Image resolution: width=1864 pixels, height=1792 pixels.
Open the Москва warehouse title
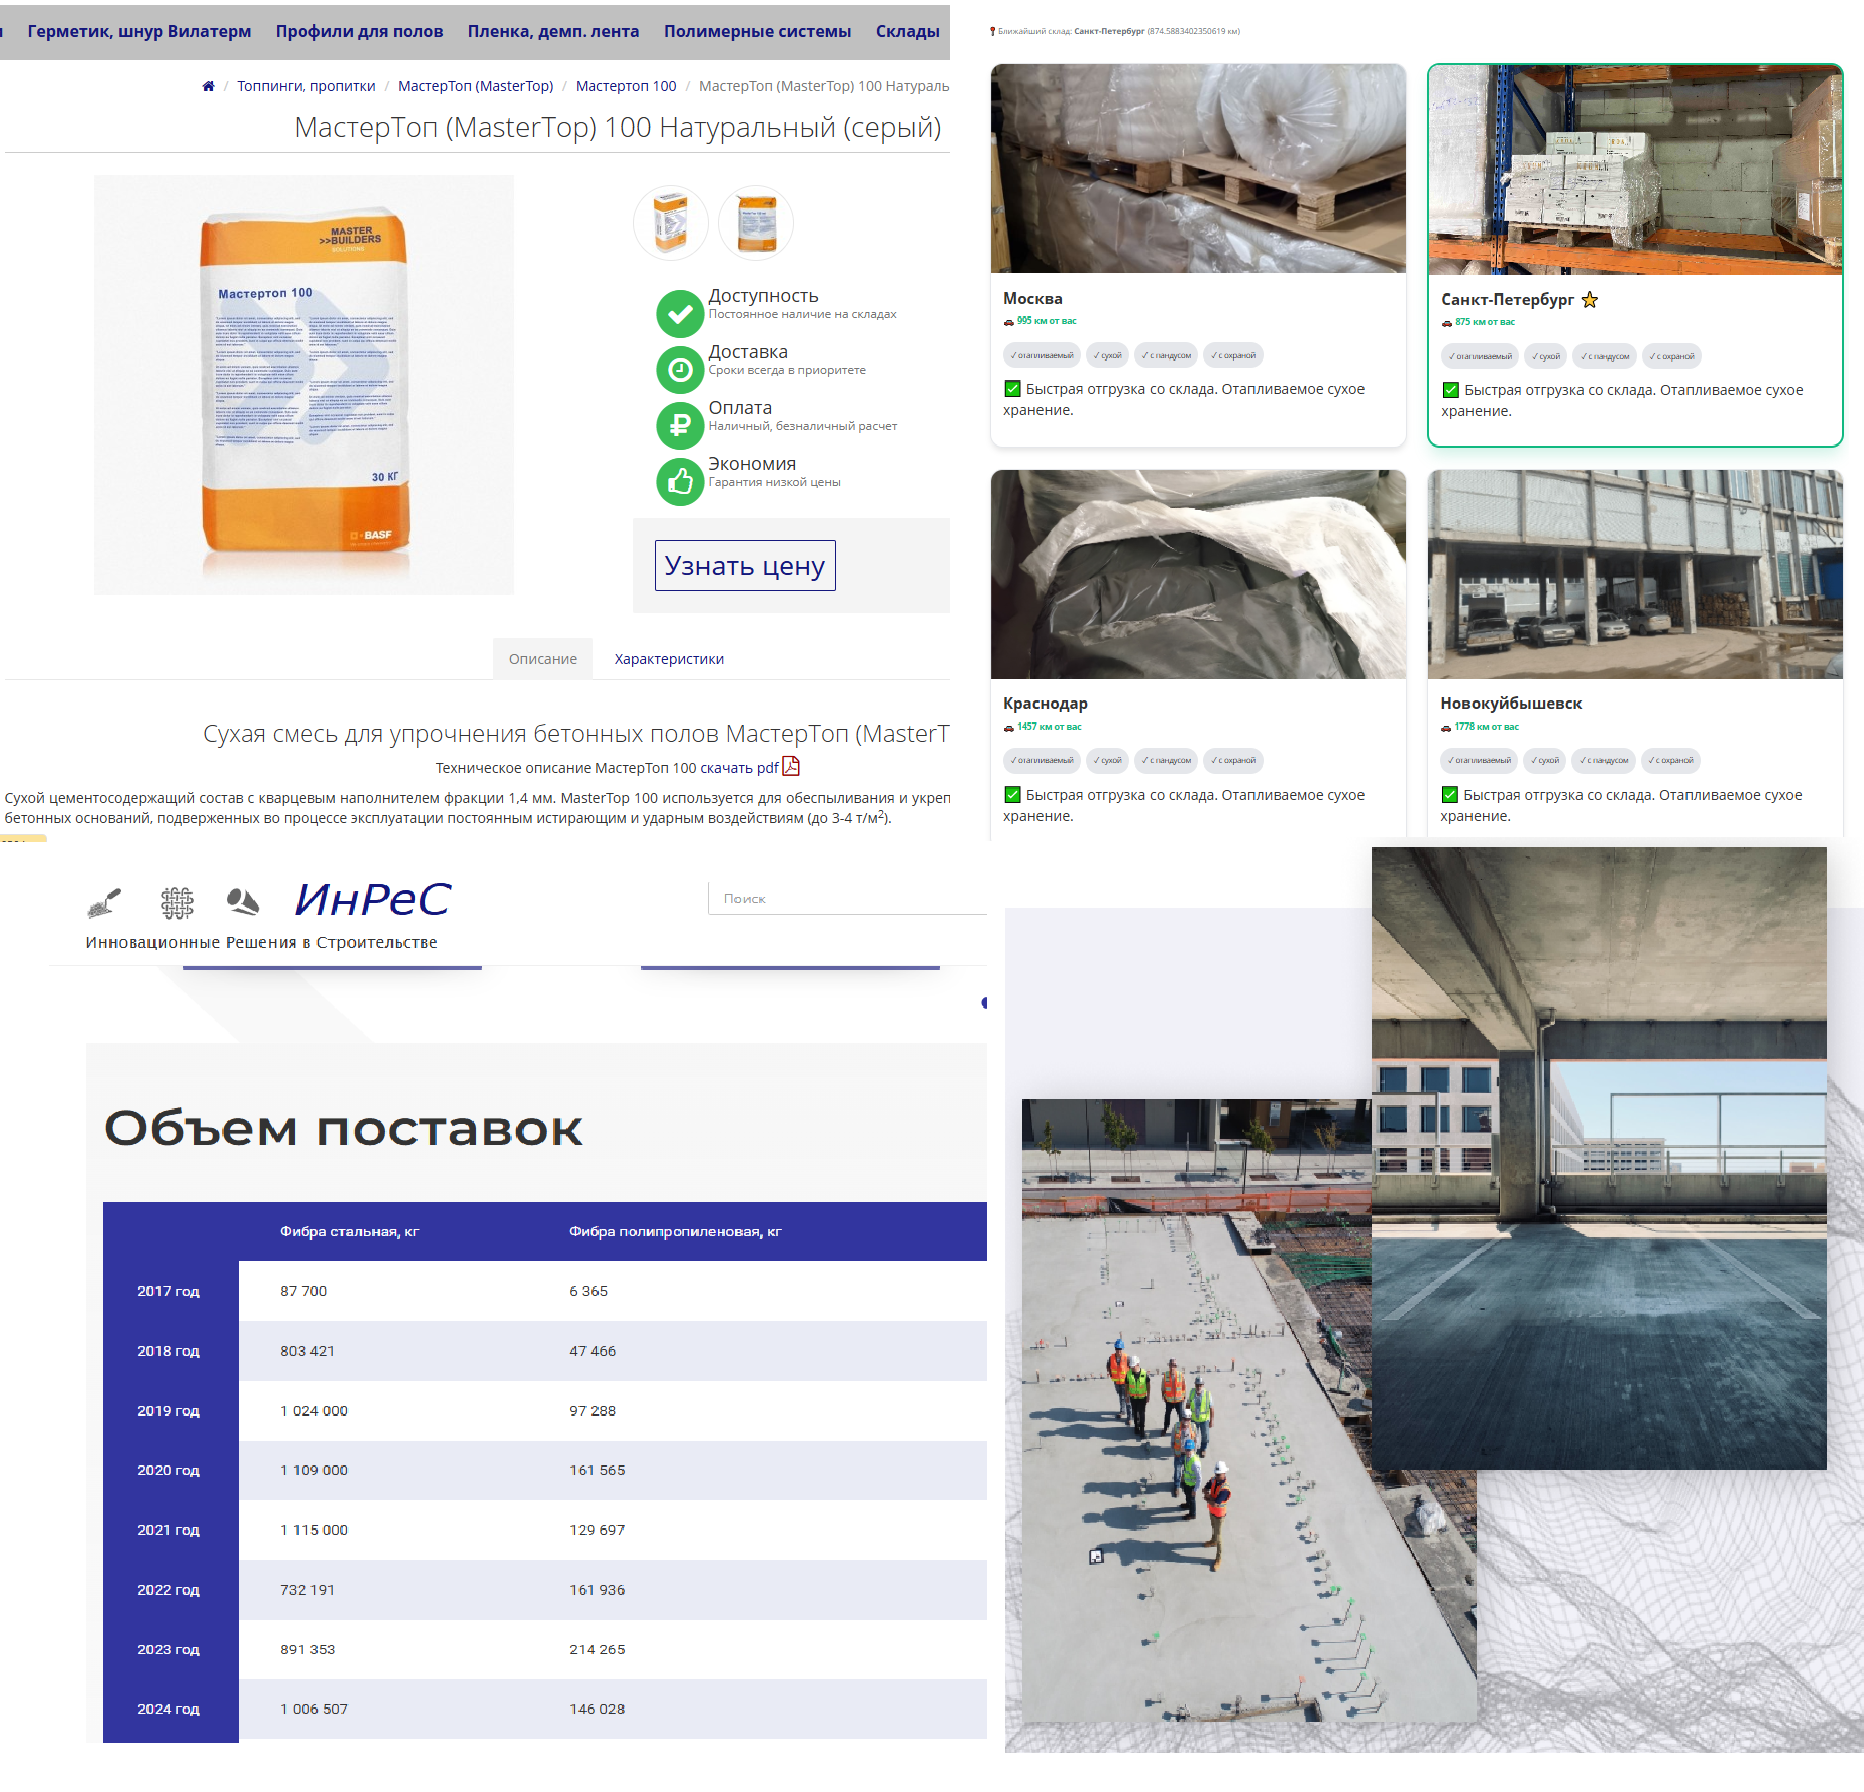coord(1033,299)
